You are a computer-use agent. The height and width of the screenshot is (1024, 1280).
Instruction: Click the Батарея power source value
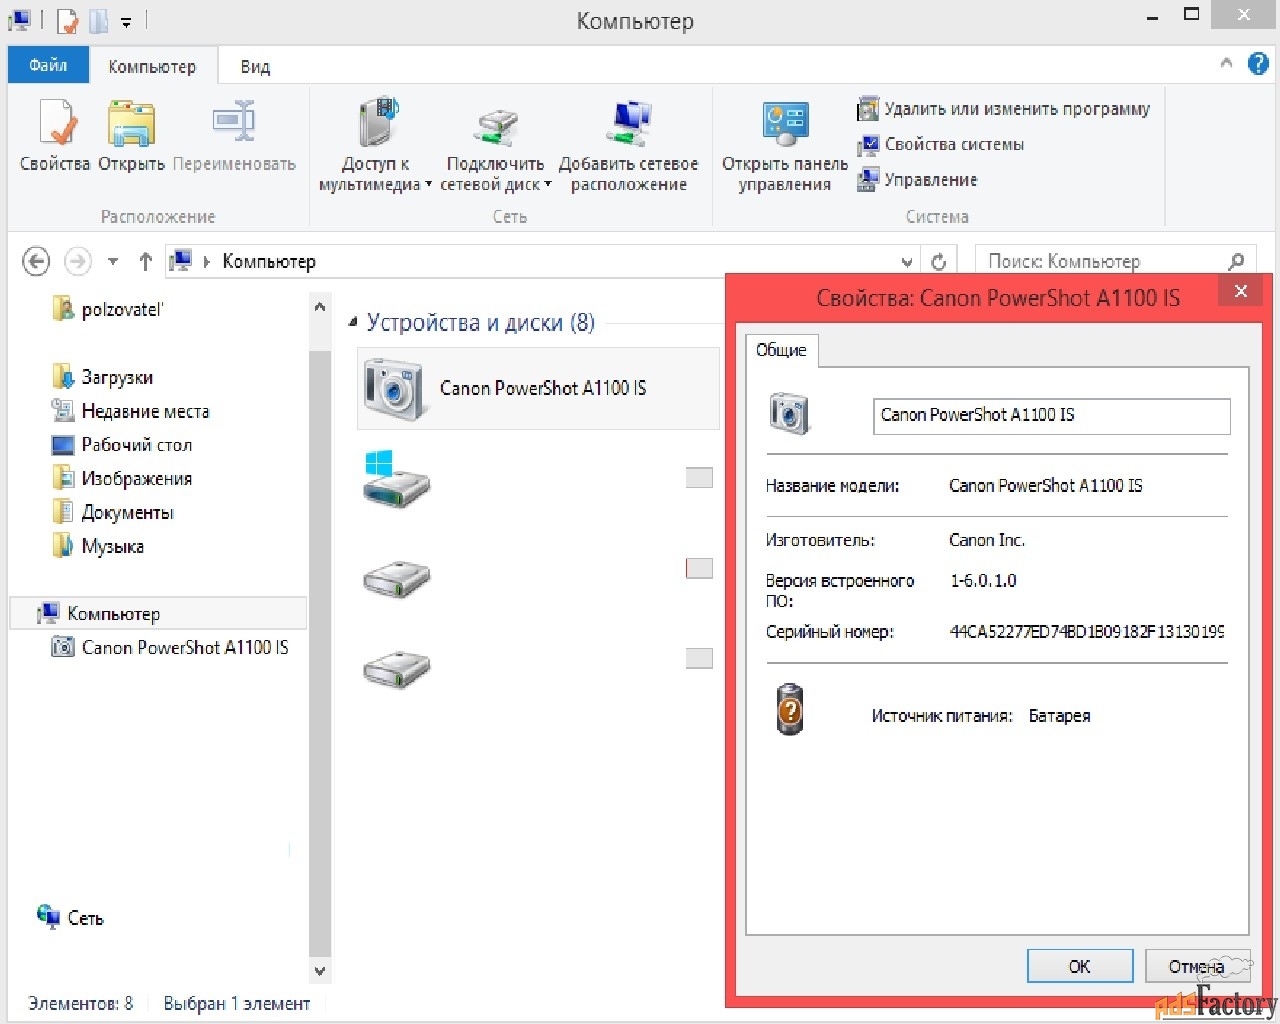[1059, 716]
